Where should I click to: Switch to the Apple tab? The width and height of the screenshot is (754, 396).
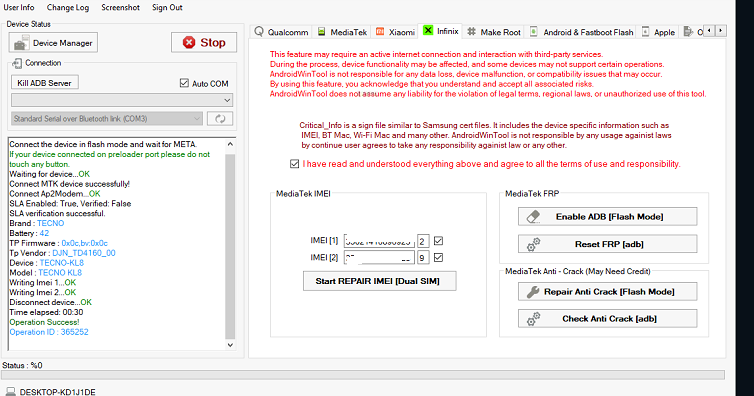click(x=658, y=32)
